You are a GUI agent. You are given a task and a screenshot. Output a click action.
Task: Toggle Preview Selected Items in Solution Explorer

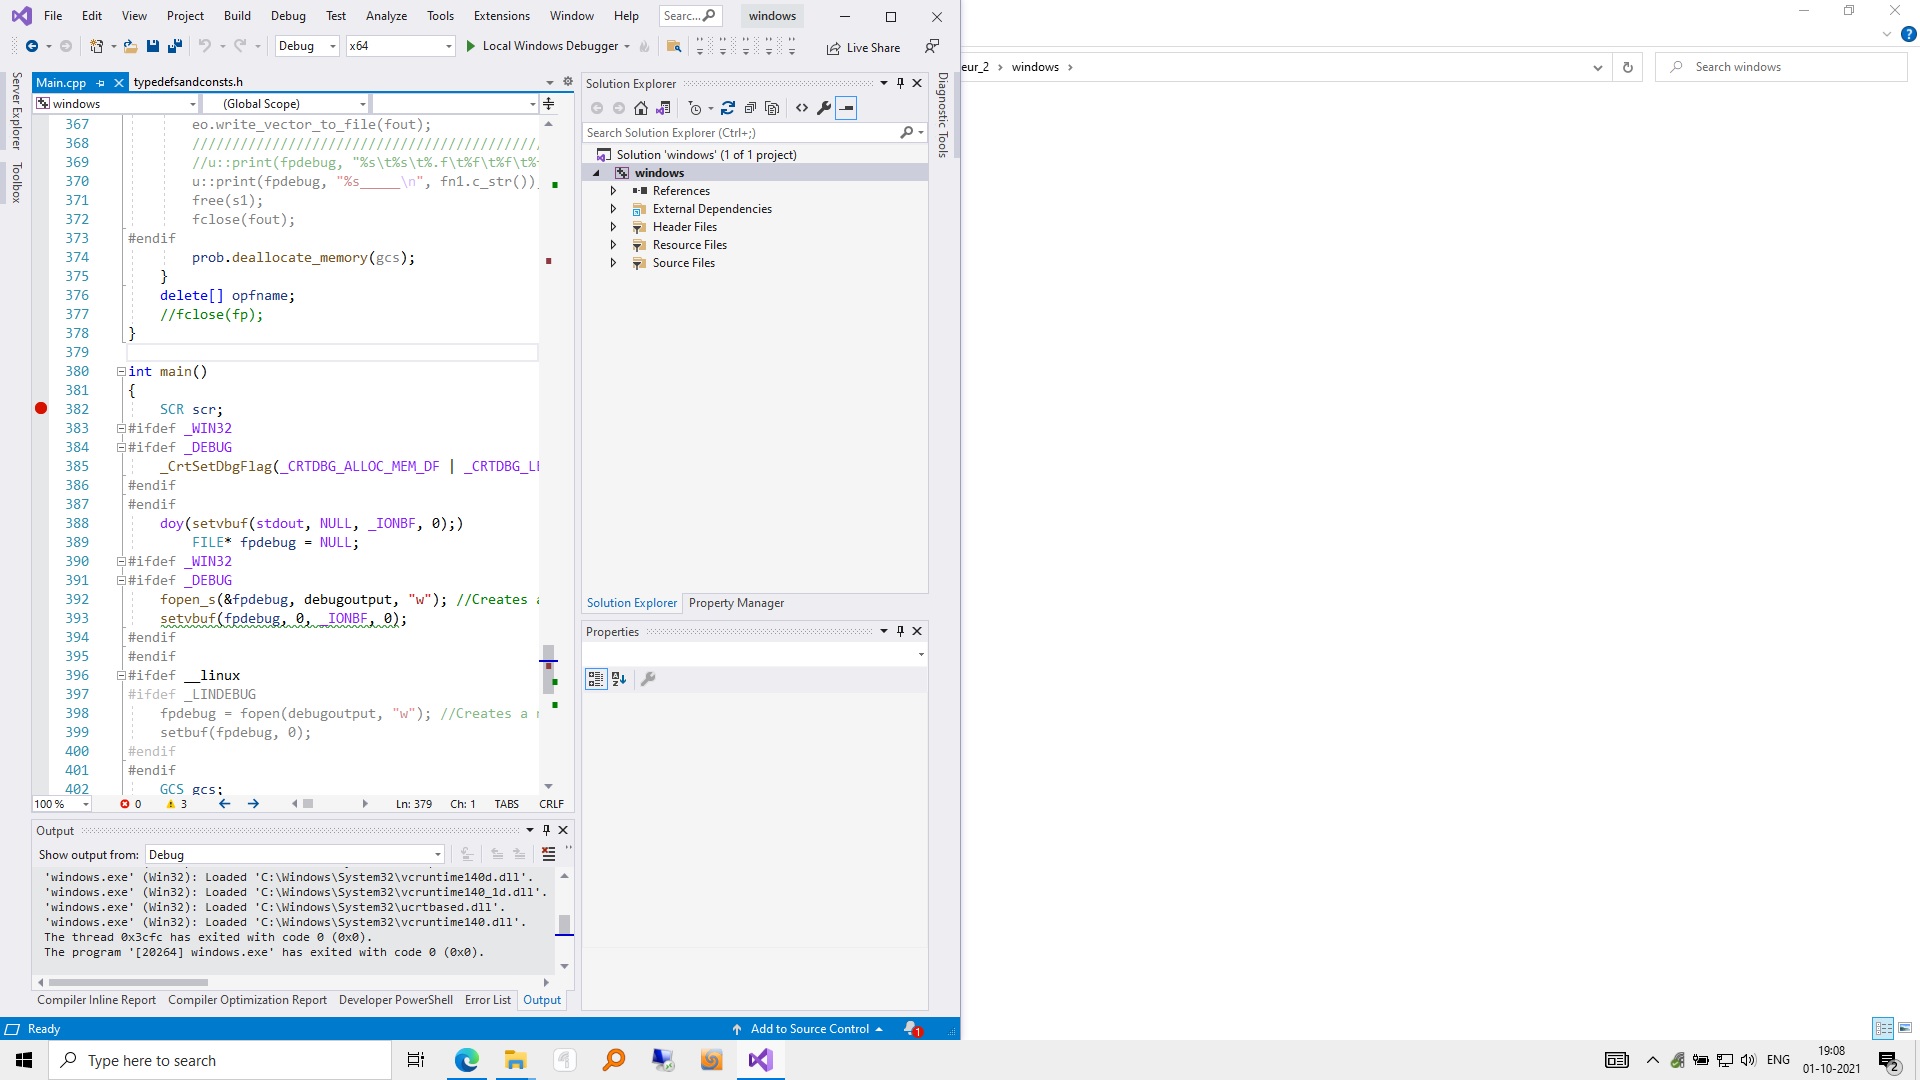[x=846, y=108]
